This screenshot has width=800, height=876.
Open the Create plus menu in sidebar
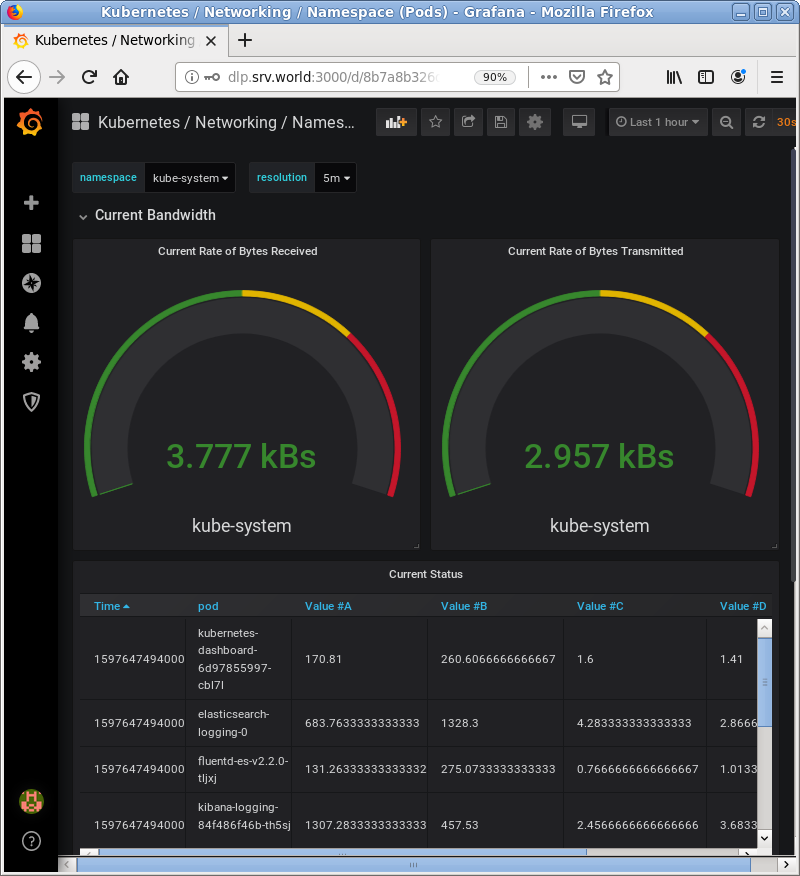coord(31,202)
